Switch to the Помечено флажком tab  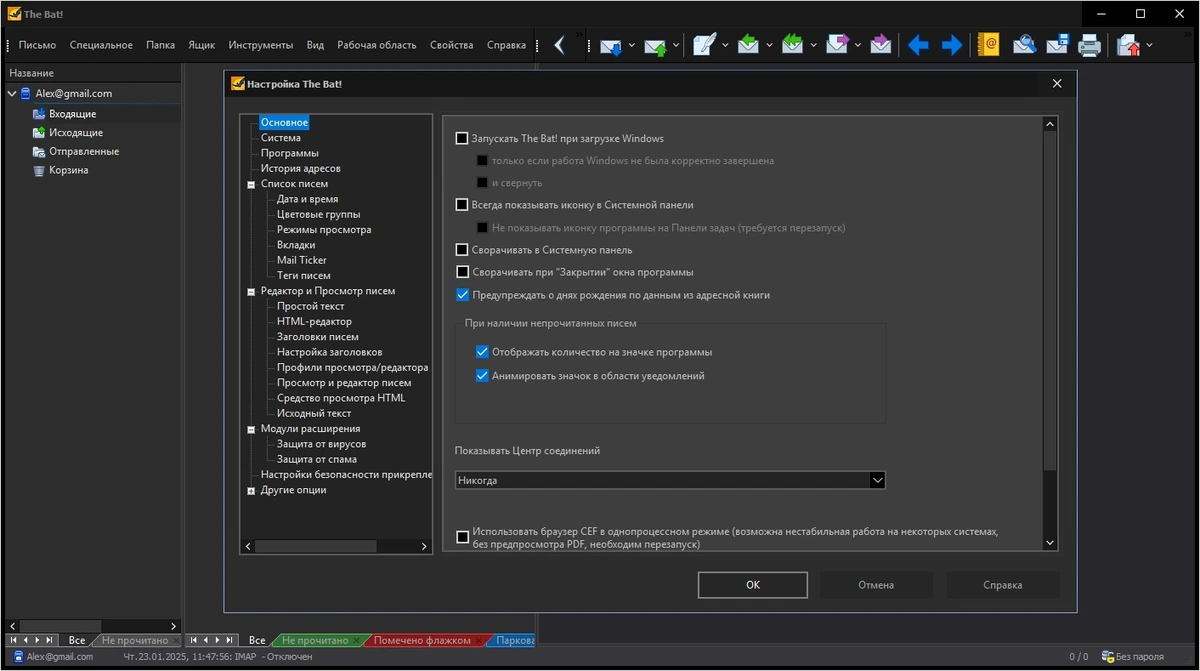click(x=424, y=640)
